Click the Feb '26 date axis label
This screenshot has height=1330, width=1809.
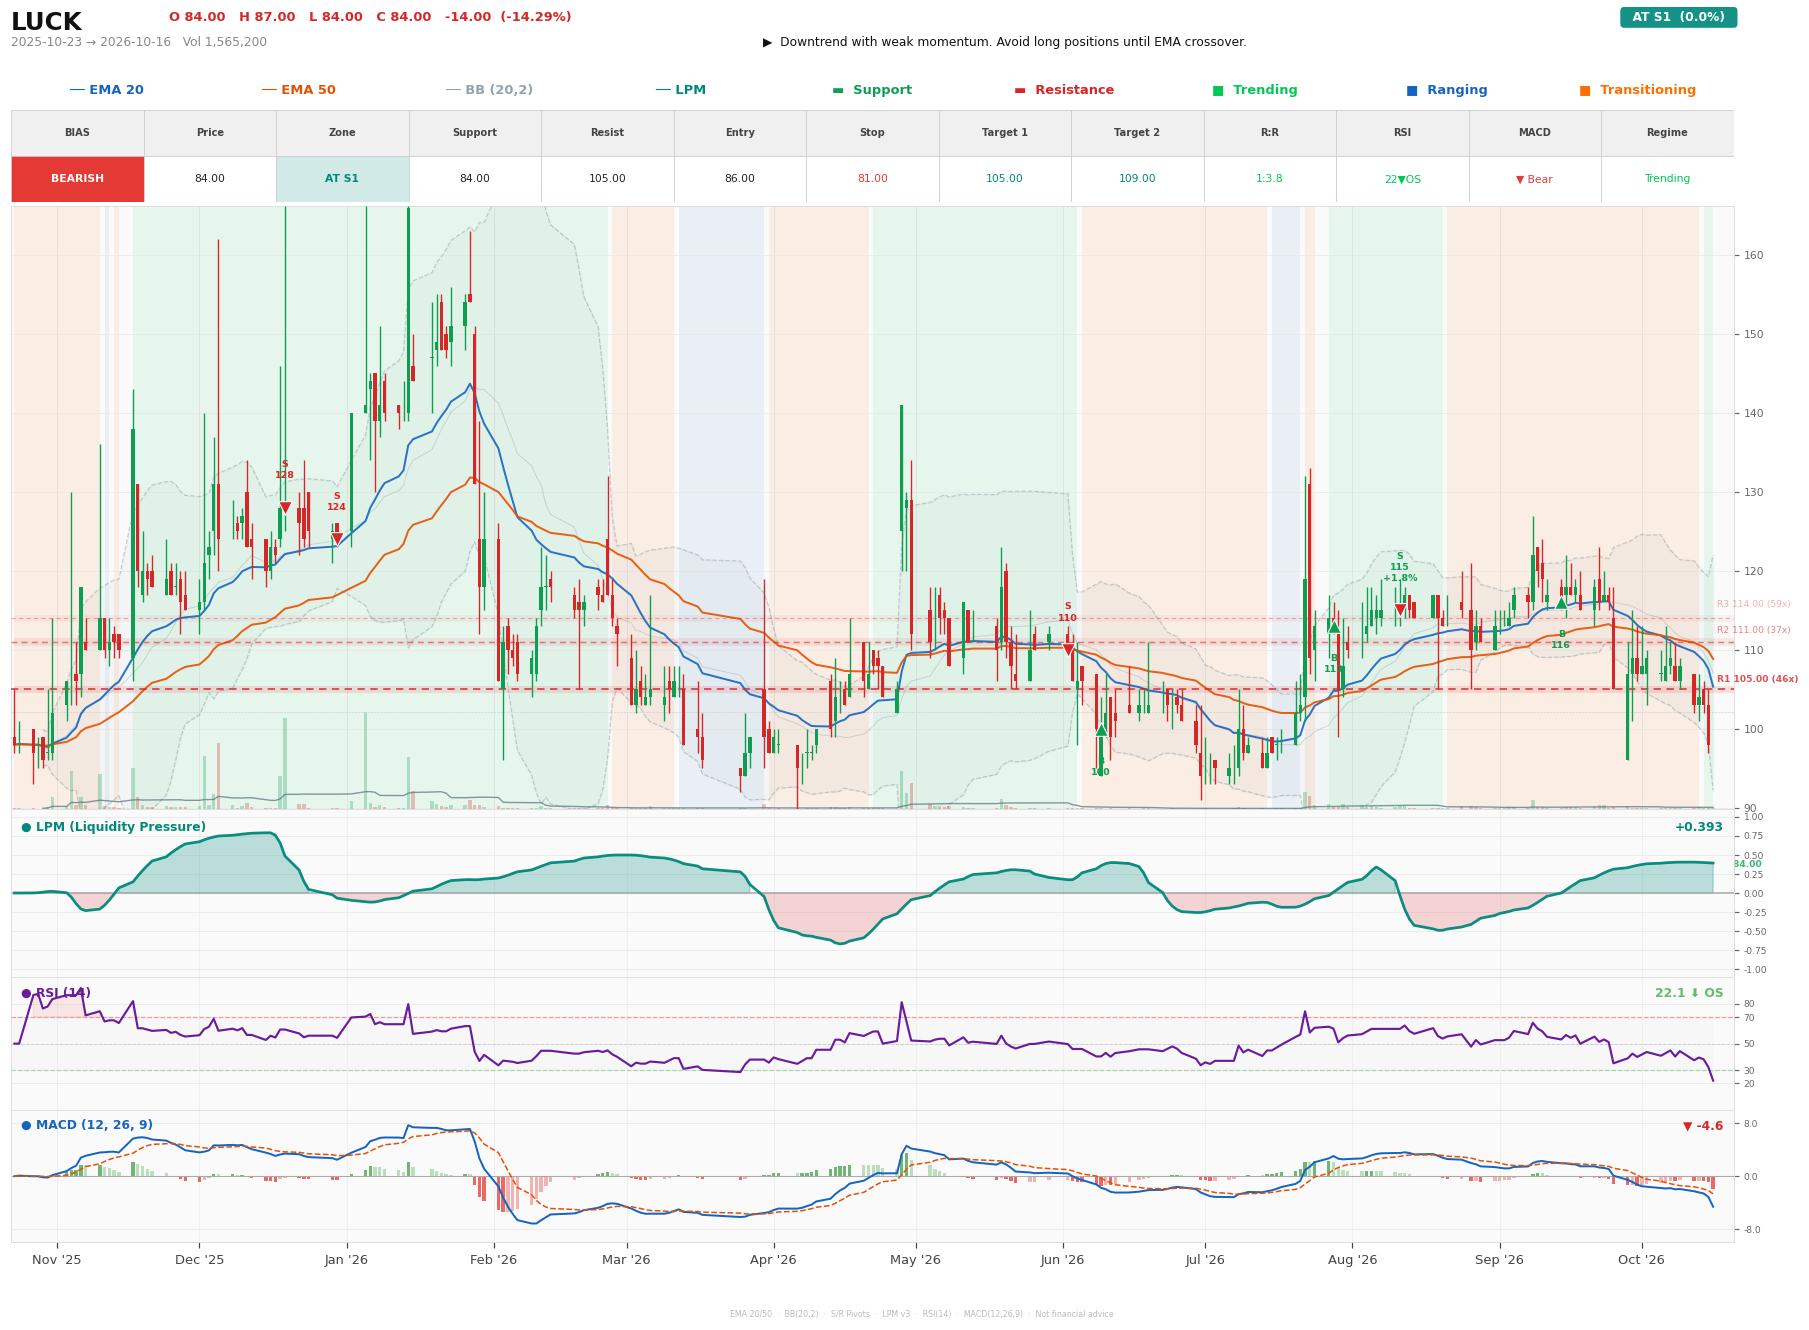(x=493, y=1259)
